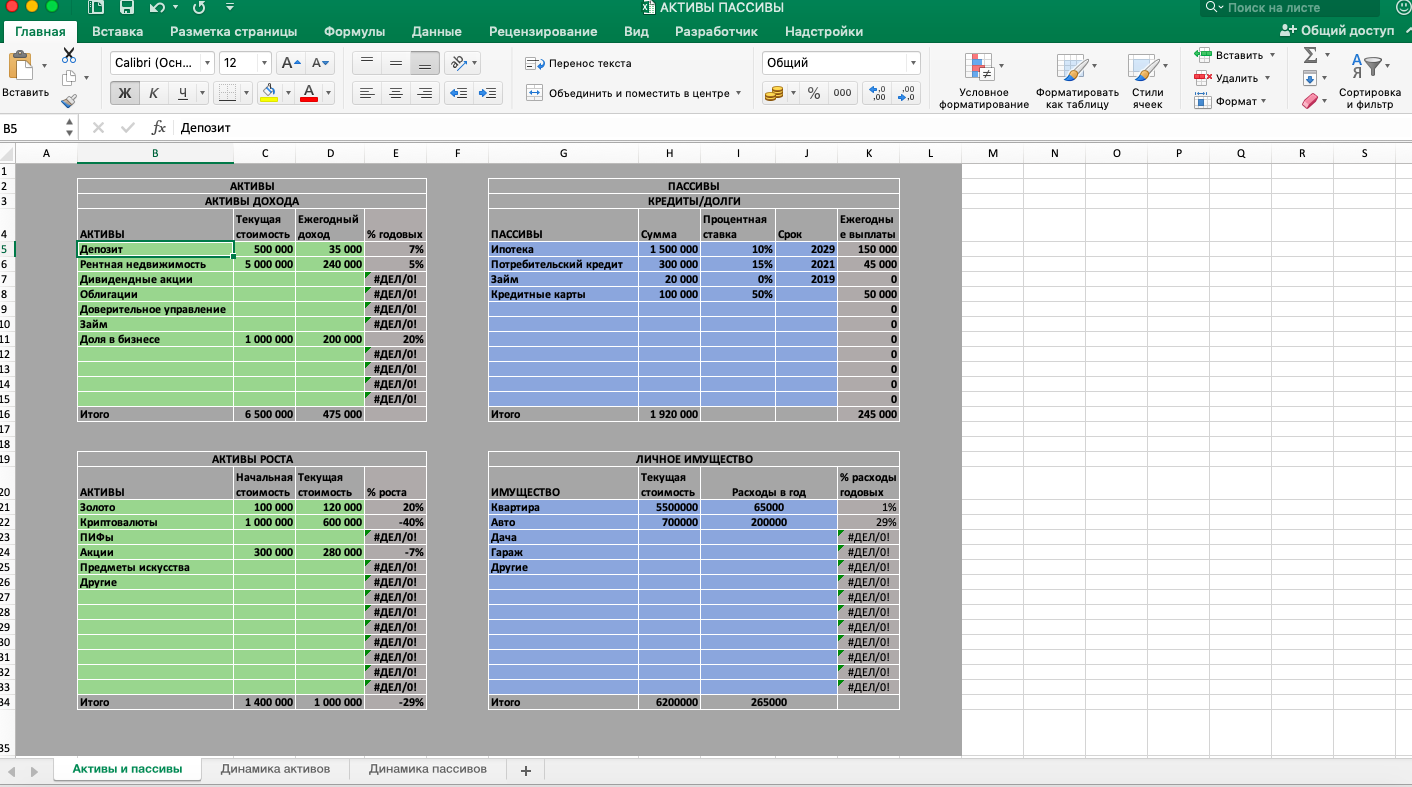Screen dimensions: 1412x787
Task: Open the Разметка страницы ribbon tab
Action: coord(234,31)
